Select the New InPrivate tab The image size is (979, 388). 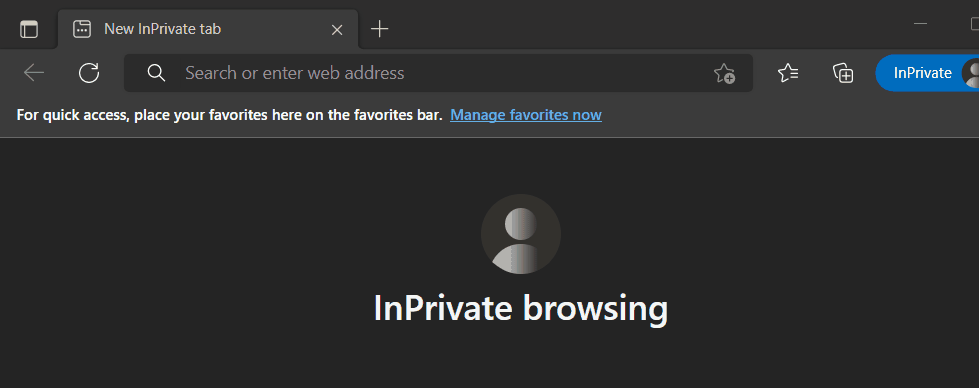coord(208,29)
